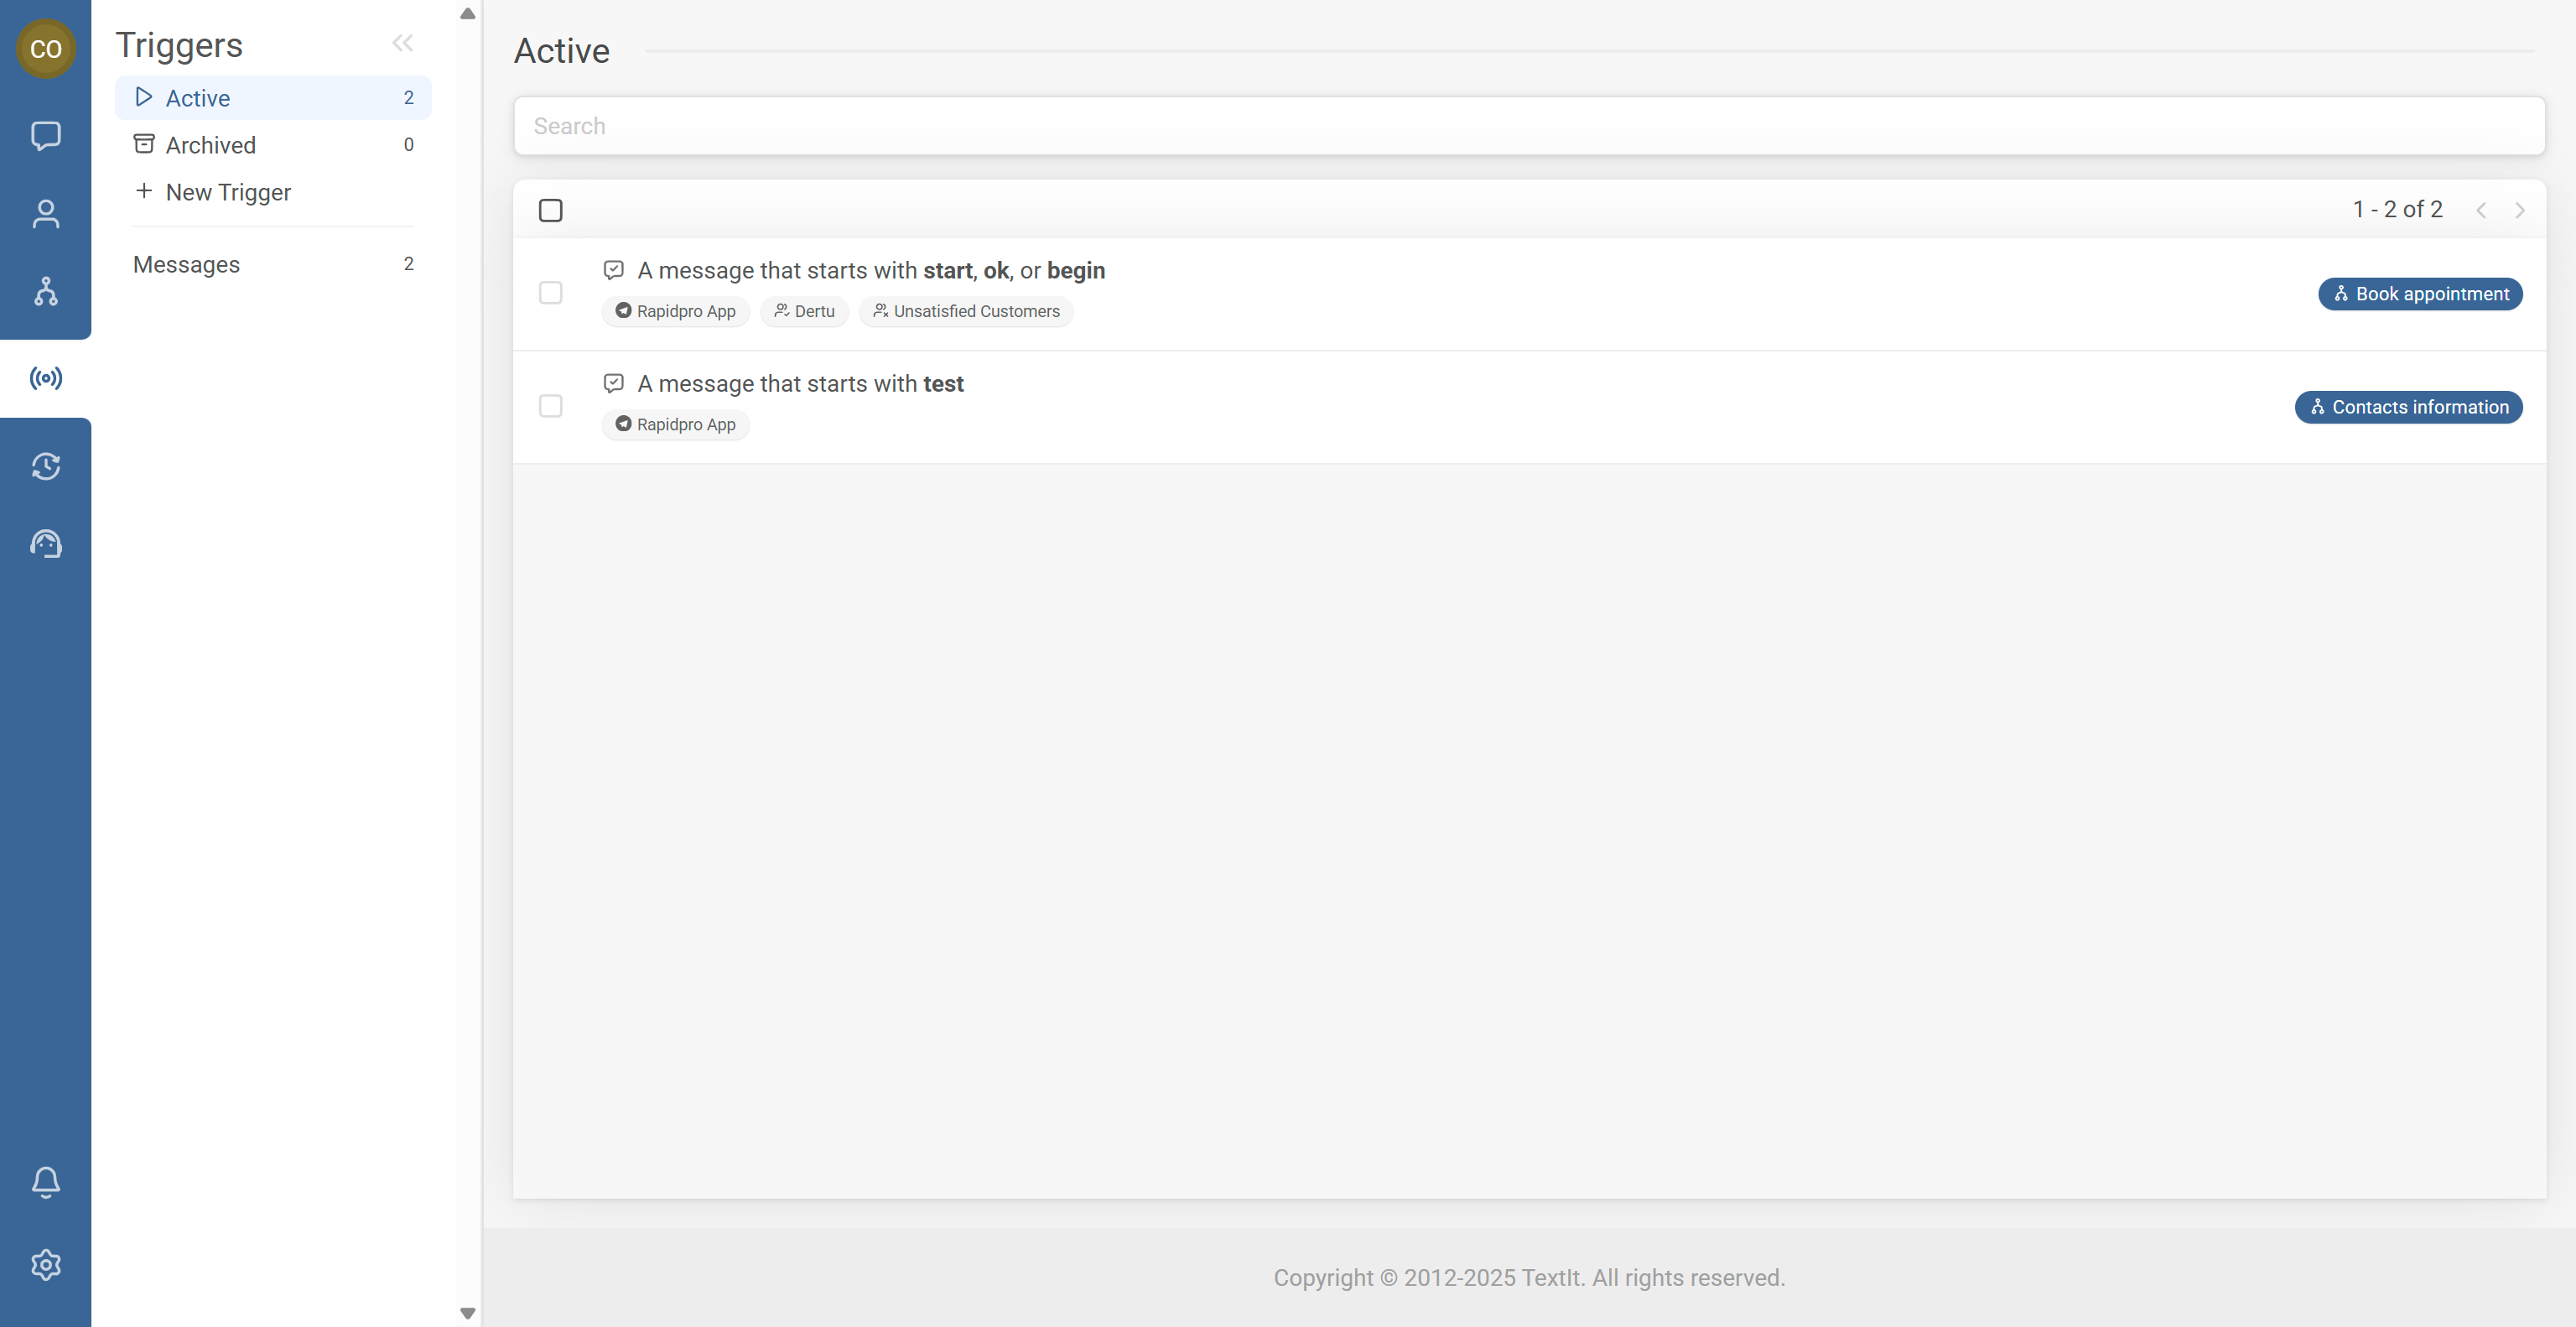Click the Book appointment flow button
2576x1327 pixels.
(x=2421, y=293)
